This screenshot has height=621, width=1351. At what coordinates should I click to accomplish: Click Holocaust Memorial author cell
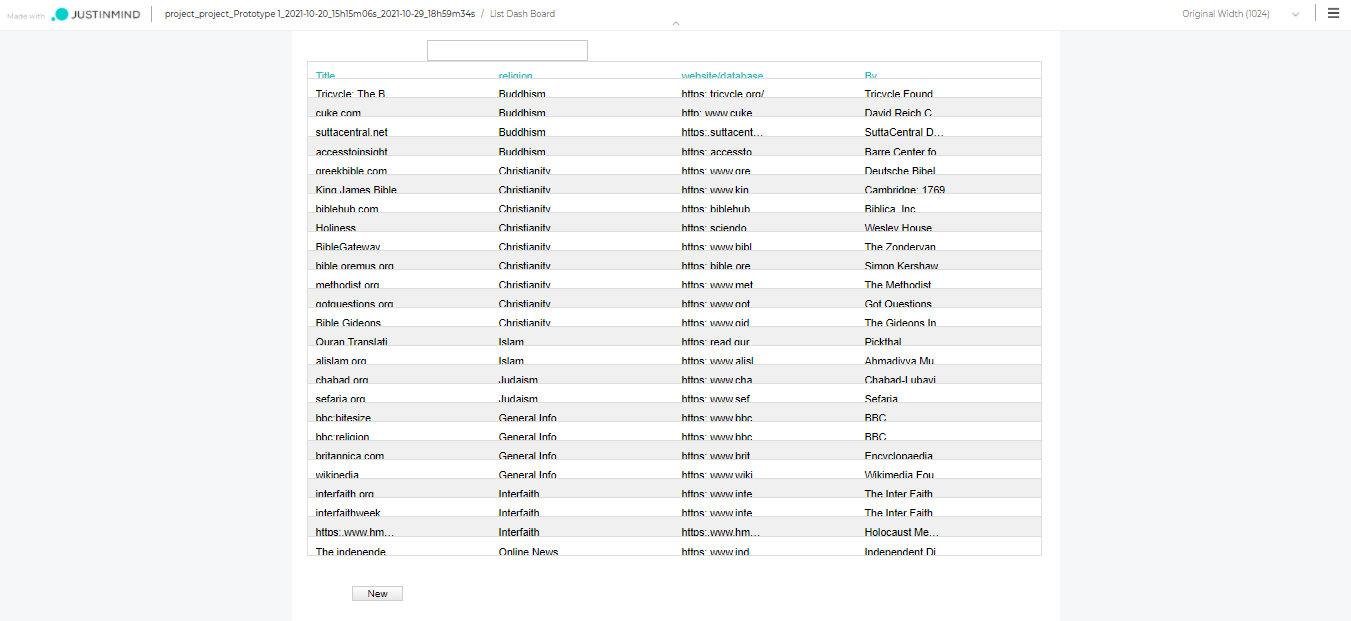pos(901,532)
